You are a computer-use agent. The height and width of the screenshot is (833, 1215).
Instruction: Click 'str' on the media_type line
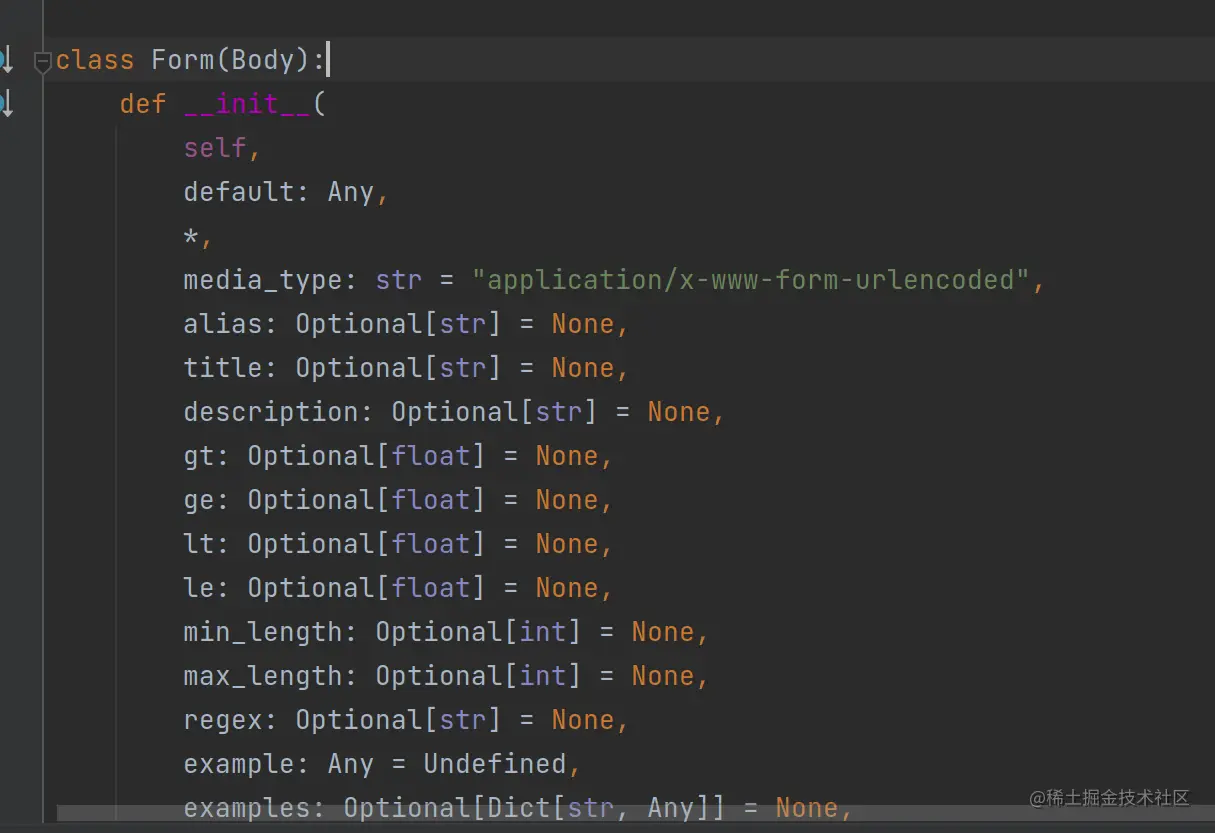(399, 280)
